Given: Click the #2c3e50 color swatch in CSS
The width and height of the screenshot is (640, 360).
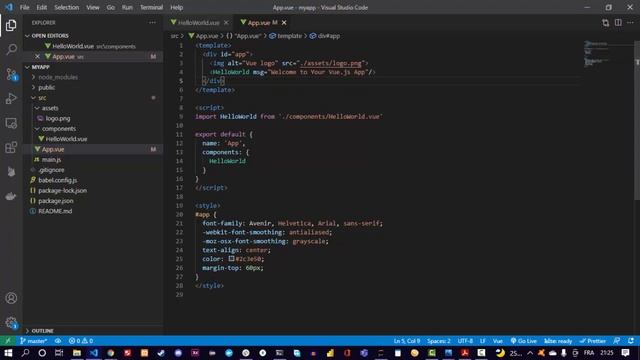Looking at the screenshot, I should pos(231,259).
